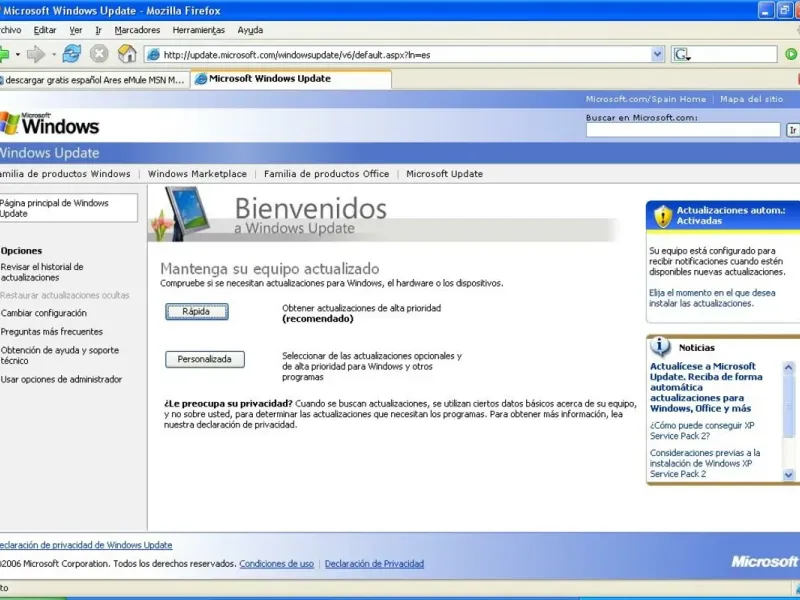
Task: Open the Ver menu
Action: click(76, 30)
